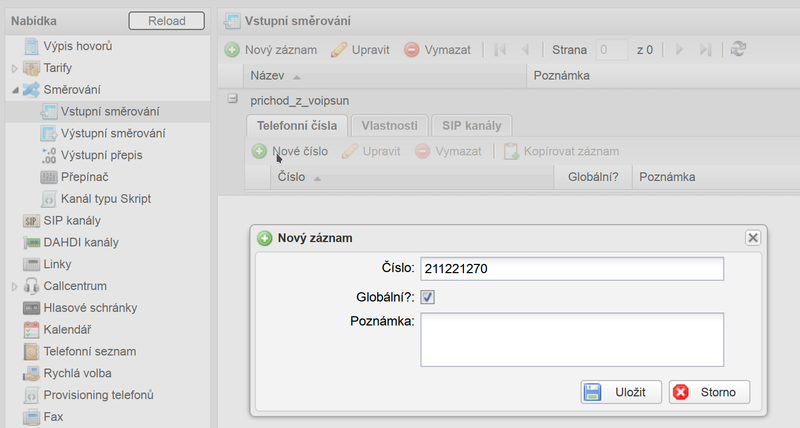The height and width of the screenshot is (428, 800).
Task: Click the Rychlá volba icon
Action: pyautogui.click(x=31, y=373)
